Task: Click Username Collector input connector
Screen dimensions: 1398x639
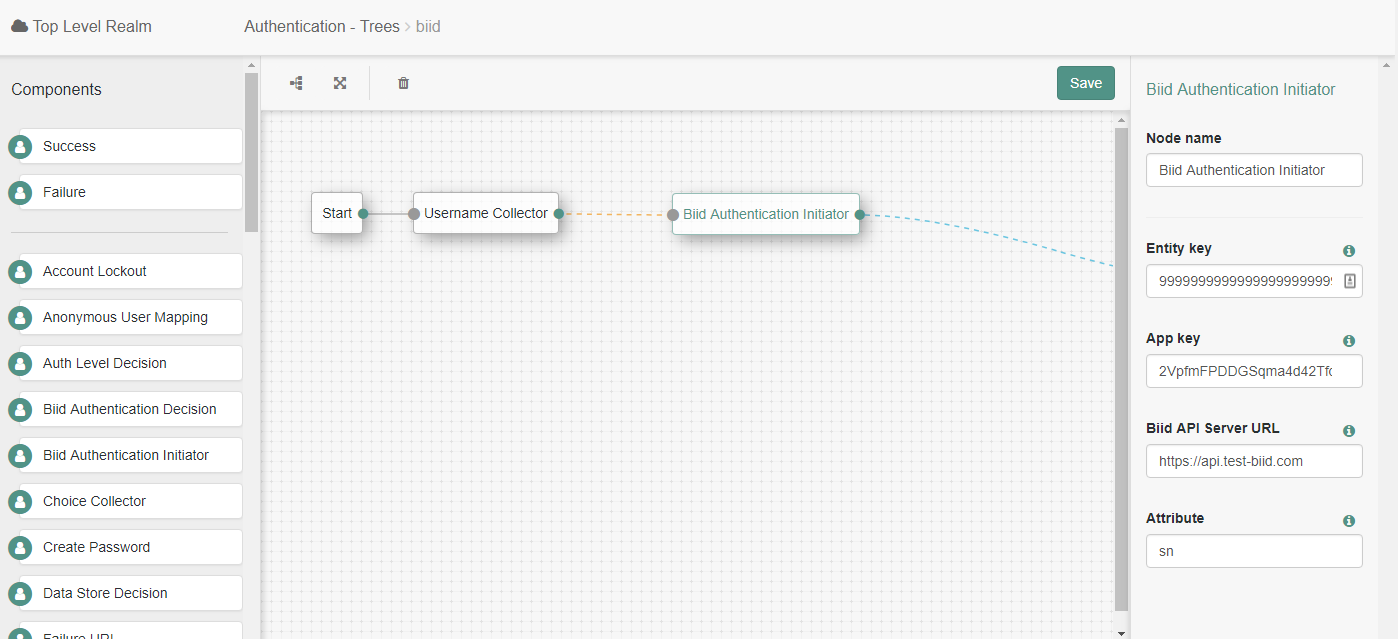Action: [x=414, y=214]
